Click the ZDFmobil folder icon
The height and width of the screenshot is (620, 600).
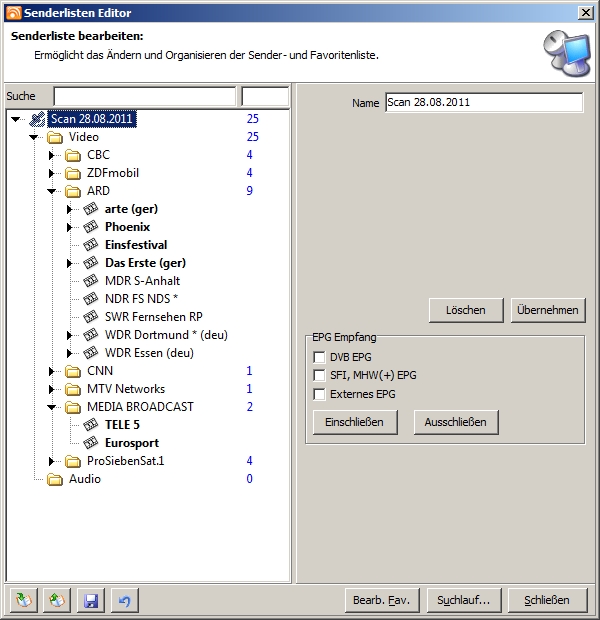73,173
